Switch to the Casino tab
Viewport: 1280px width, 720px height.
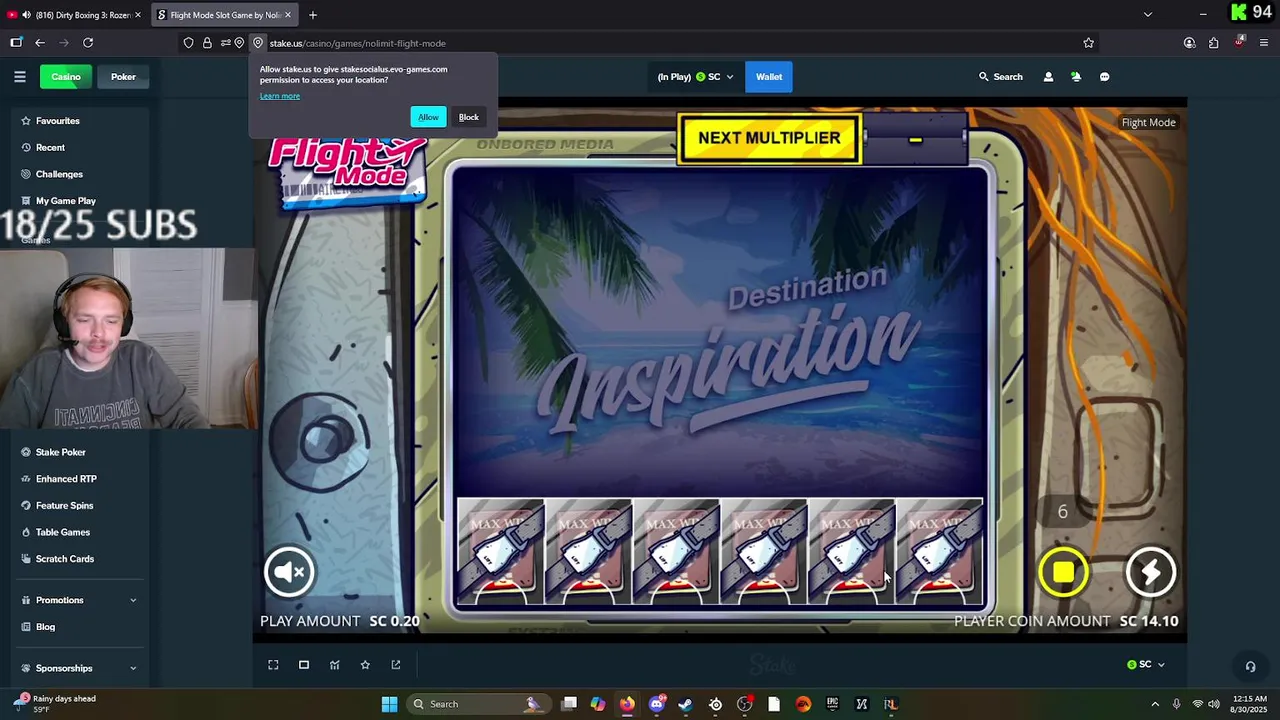coord(66,77)
